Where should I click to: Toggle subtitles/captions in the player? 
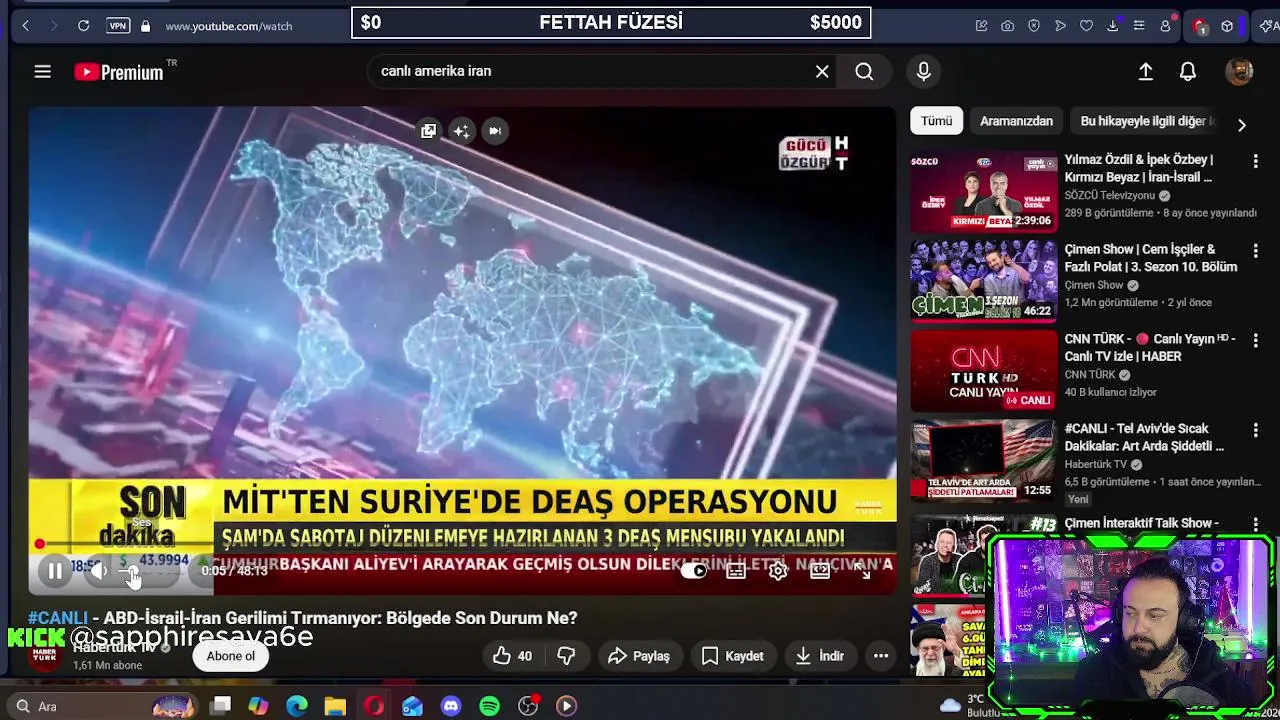736,571
